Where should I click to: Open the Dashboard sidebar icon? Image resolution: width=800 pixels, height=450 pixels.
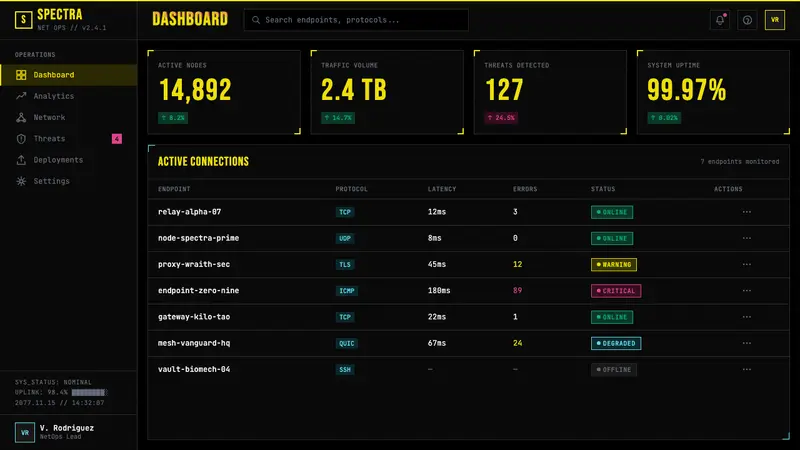(21, 75)
